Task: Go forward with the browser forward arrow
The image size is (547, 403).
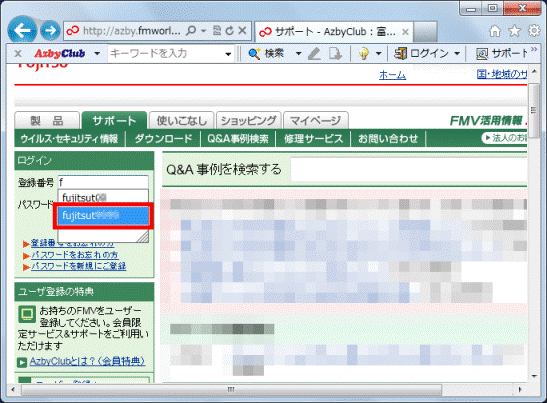Action: click(50, 31)
